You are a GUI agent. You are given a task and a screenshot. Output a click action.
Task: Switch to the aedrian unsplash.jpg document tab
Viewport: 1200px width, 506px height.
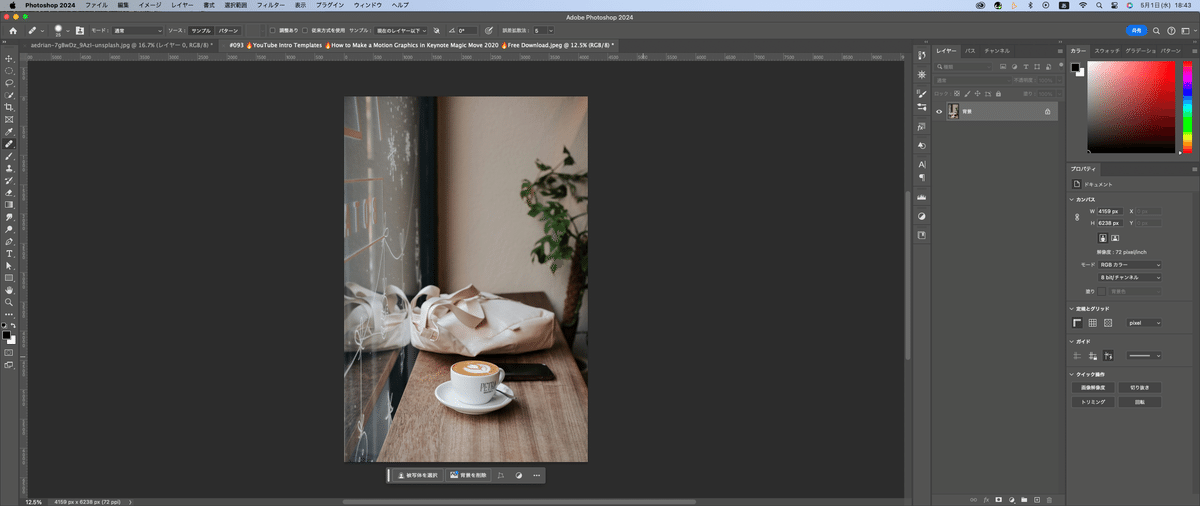click(x=120, y=45)
